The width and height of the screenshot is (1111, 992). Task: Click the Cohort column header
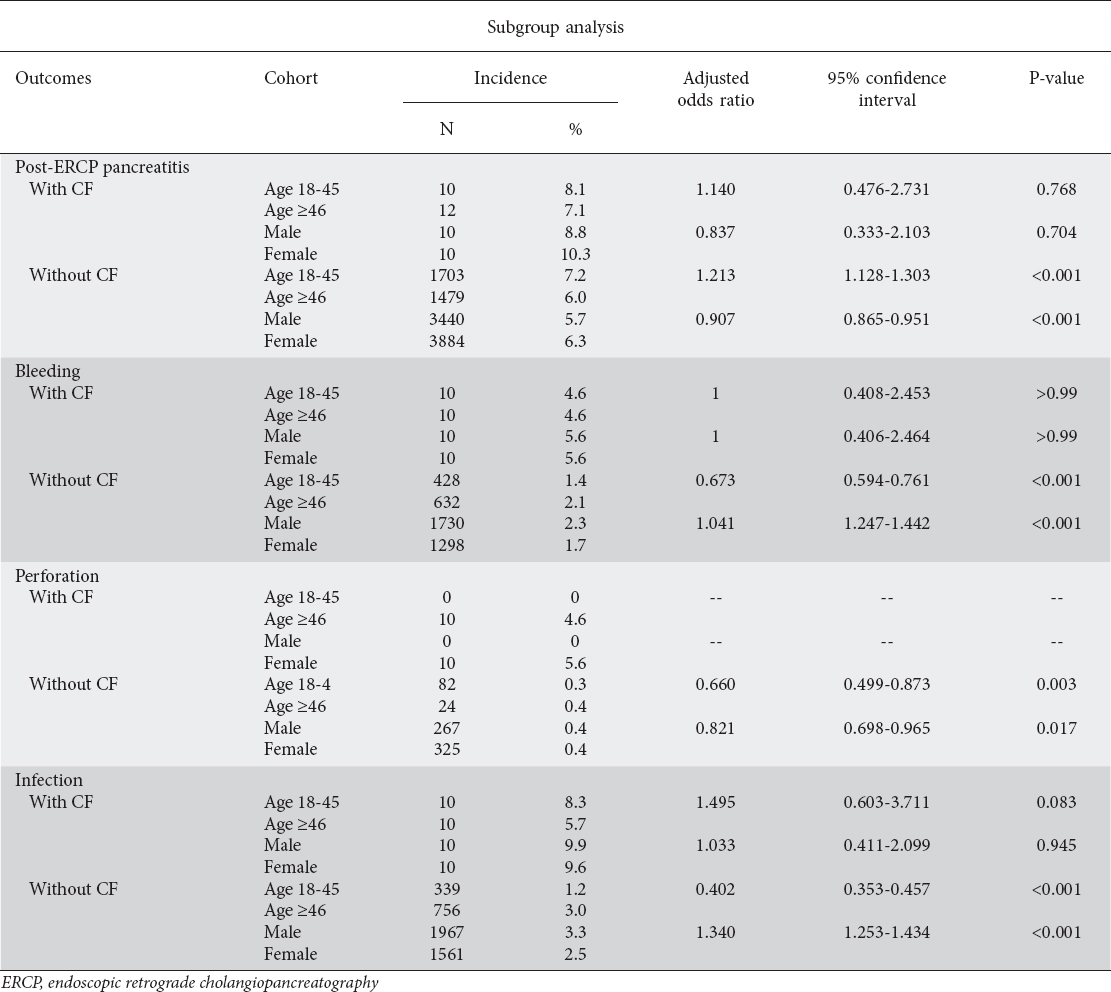291,78
